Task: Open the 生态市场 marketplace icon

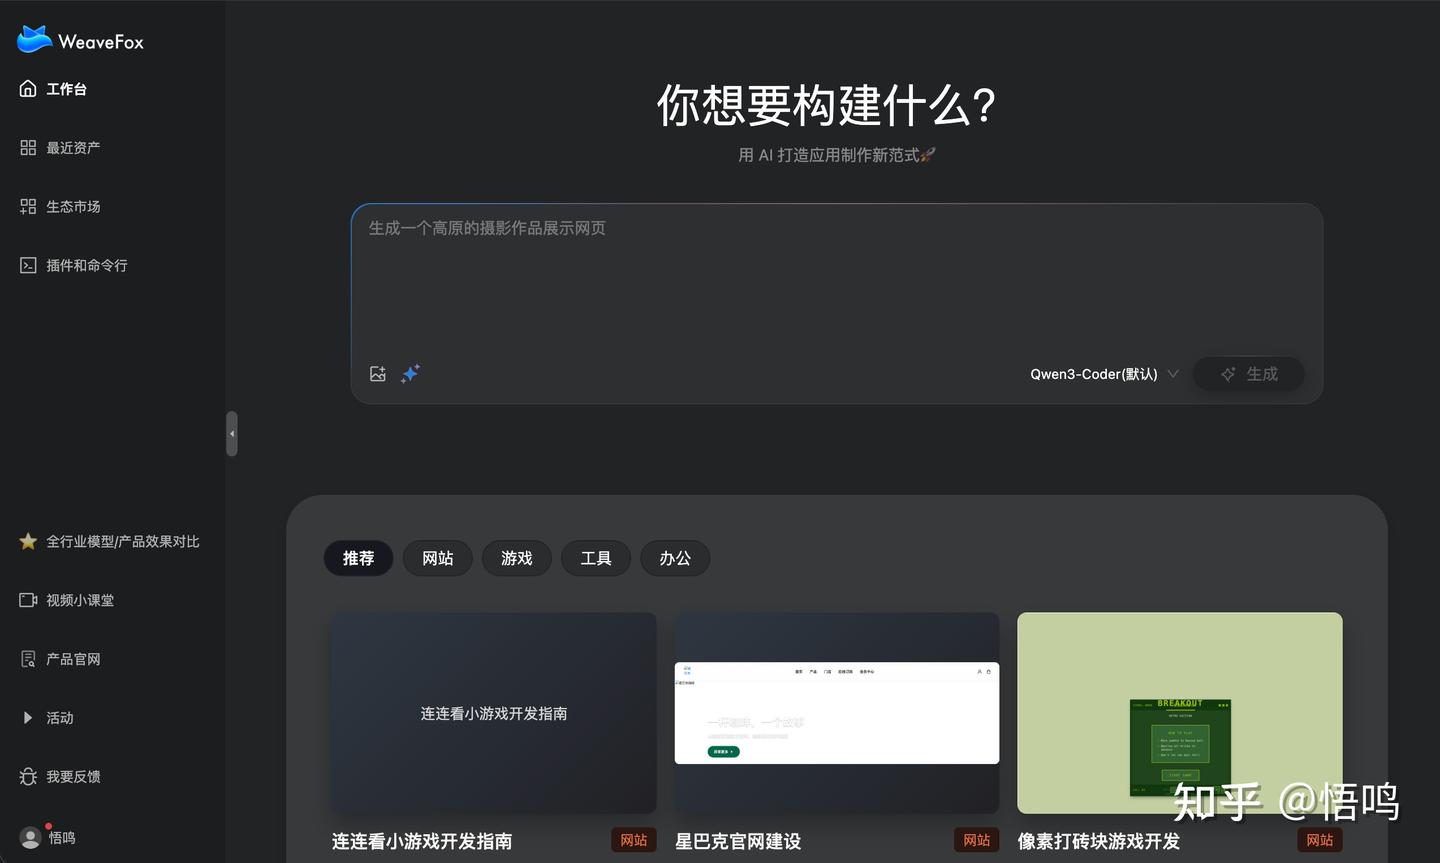Action: [27, 206]
